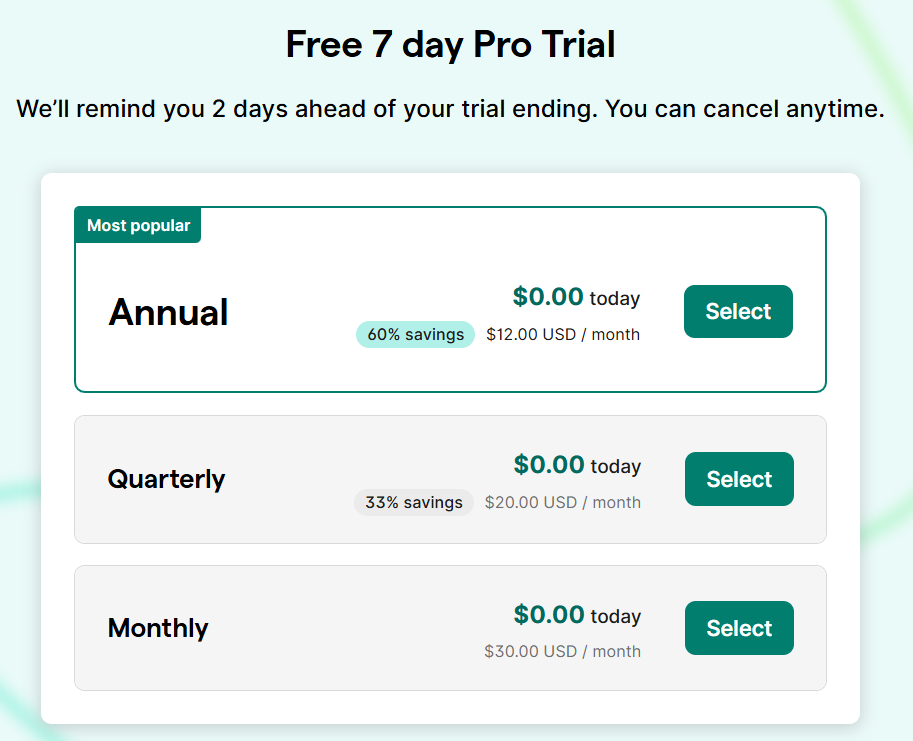Select the Quarterly plan

(738, 479)
